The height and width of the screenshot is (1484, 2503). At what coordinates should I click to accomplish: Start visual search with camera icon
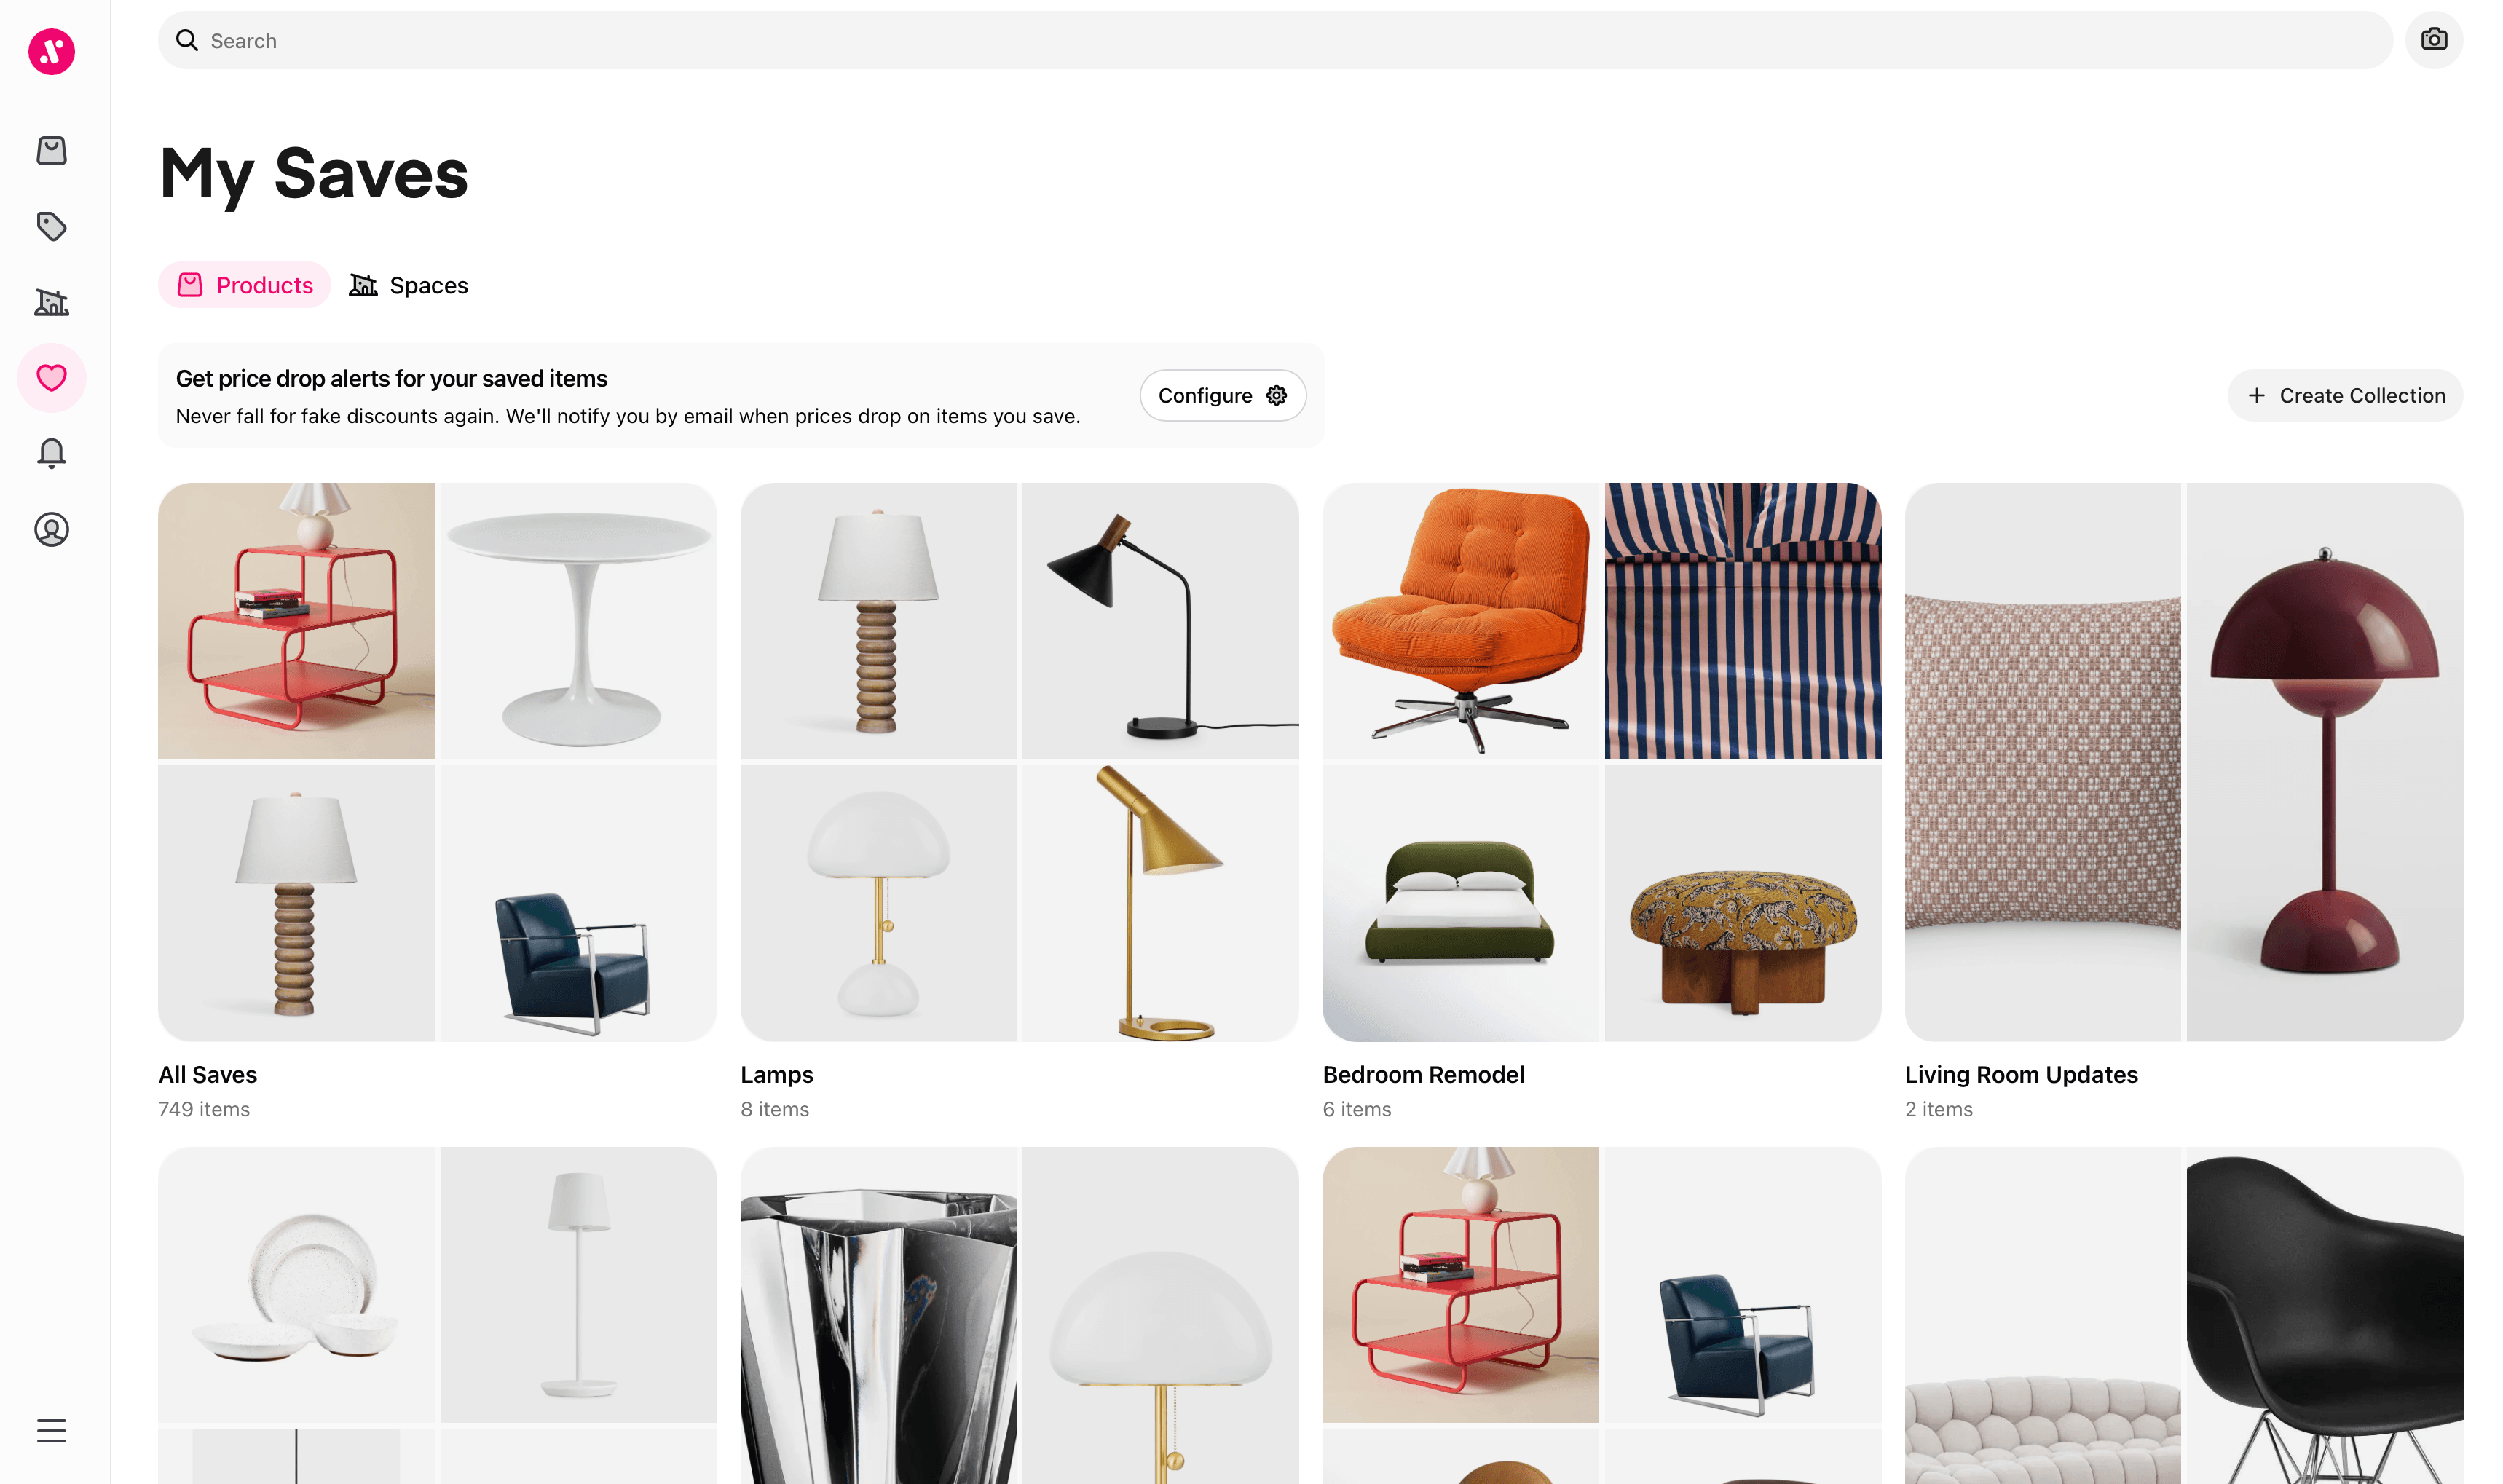point(2433,40)
